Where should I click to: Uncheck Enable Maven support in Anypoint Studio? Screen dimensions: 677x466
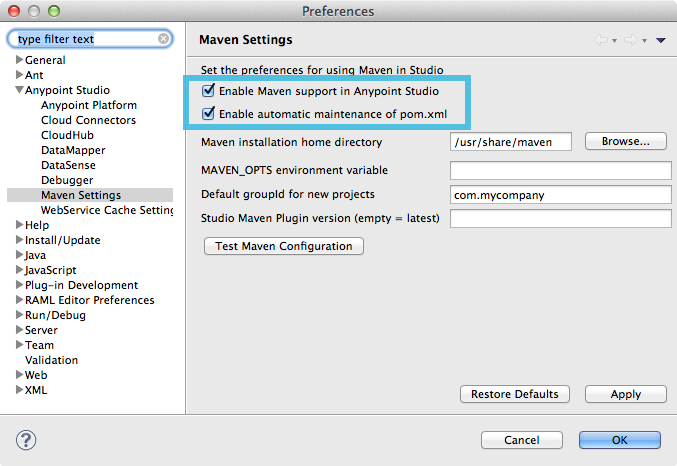[x=208, y=91]
